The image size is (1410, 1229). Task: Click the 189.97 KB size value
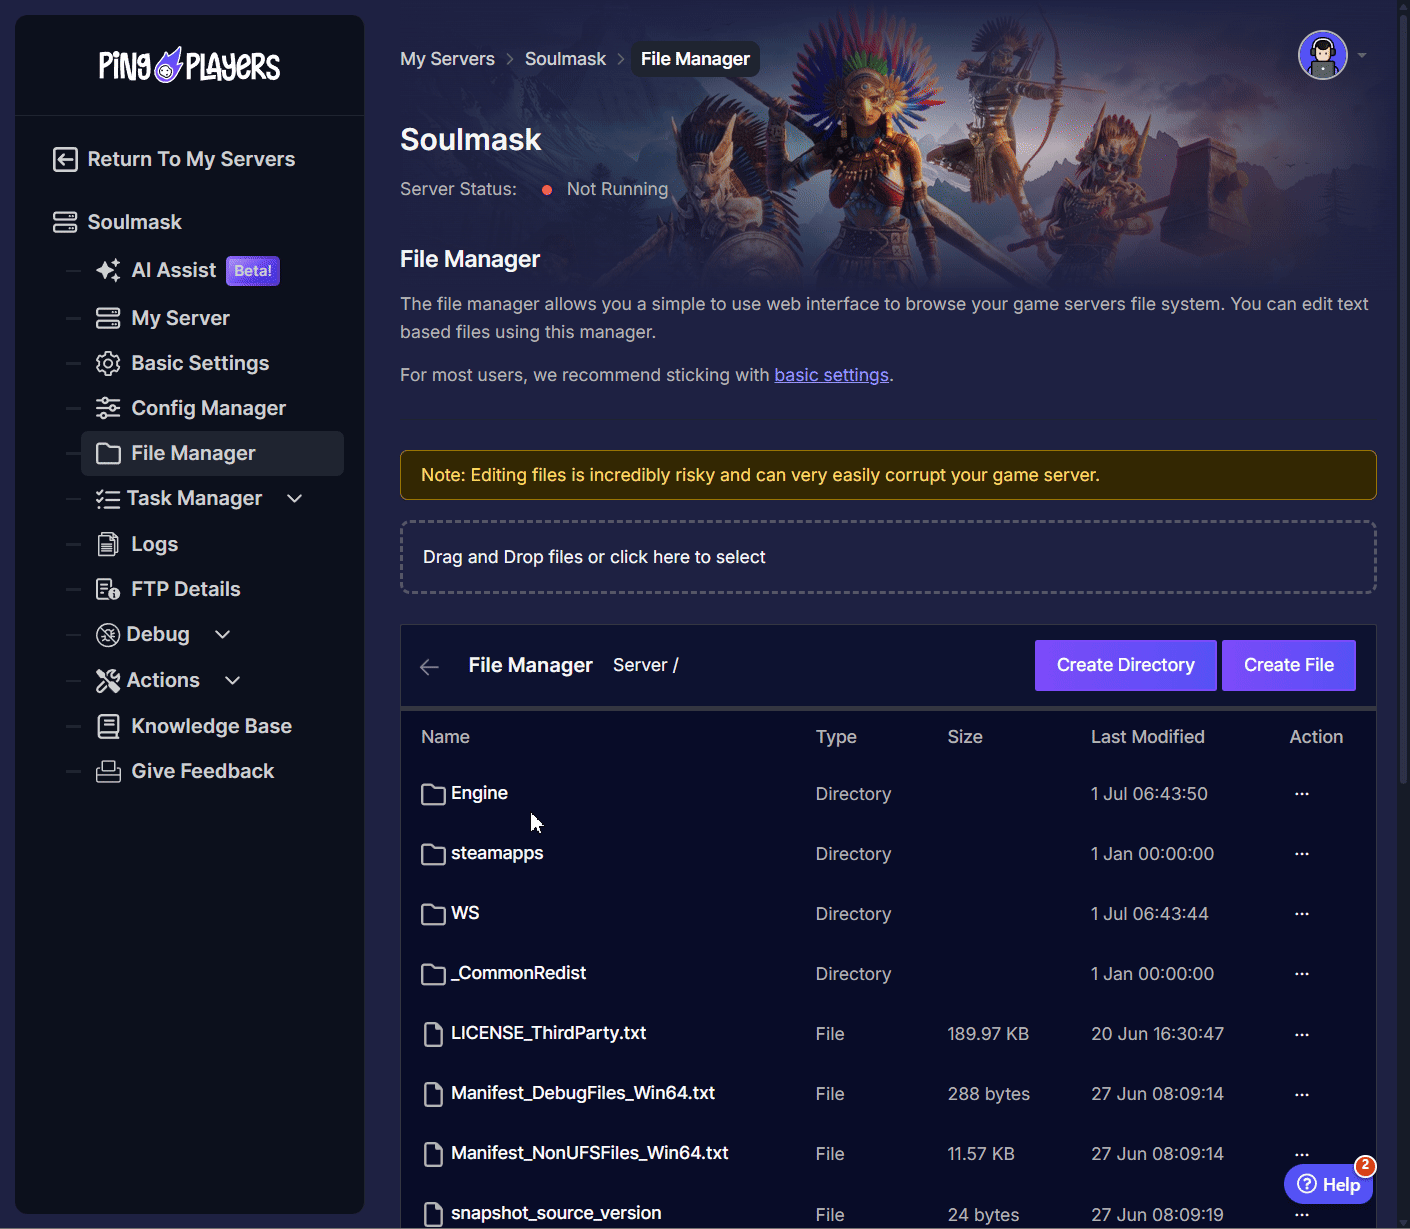pyautogui.click(x=988, y=1034)
